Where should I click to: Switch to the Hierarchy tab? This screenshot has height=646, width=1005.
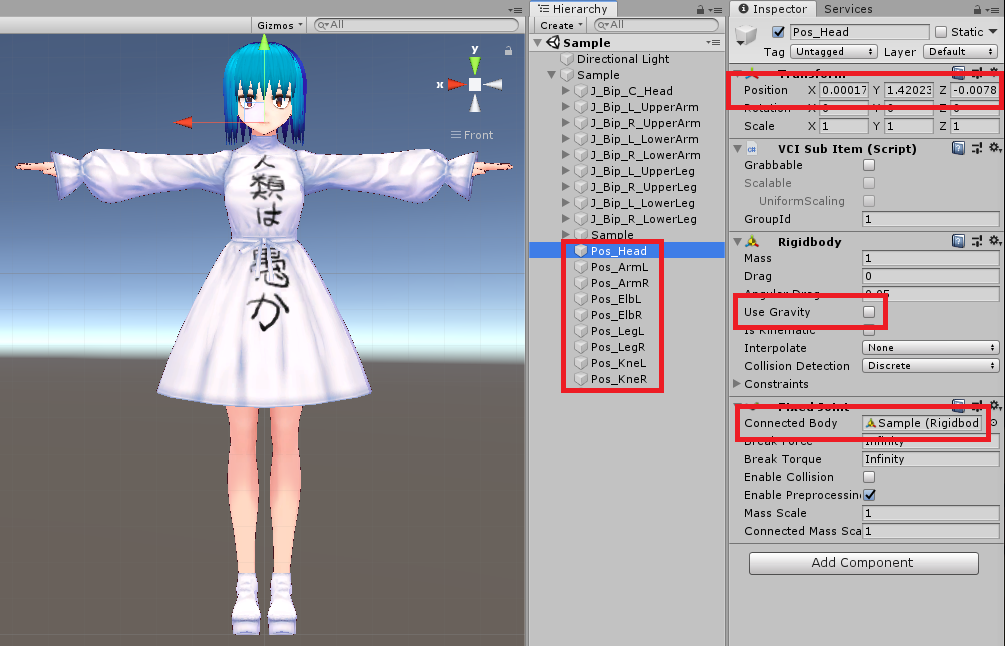click(x=573, y=9)
